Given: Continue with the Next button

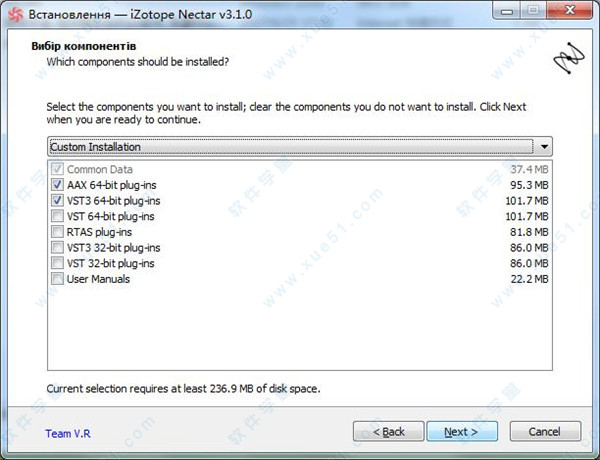Looking at the screenshot, I should (x=462, y=432).
